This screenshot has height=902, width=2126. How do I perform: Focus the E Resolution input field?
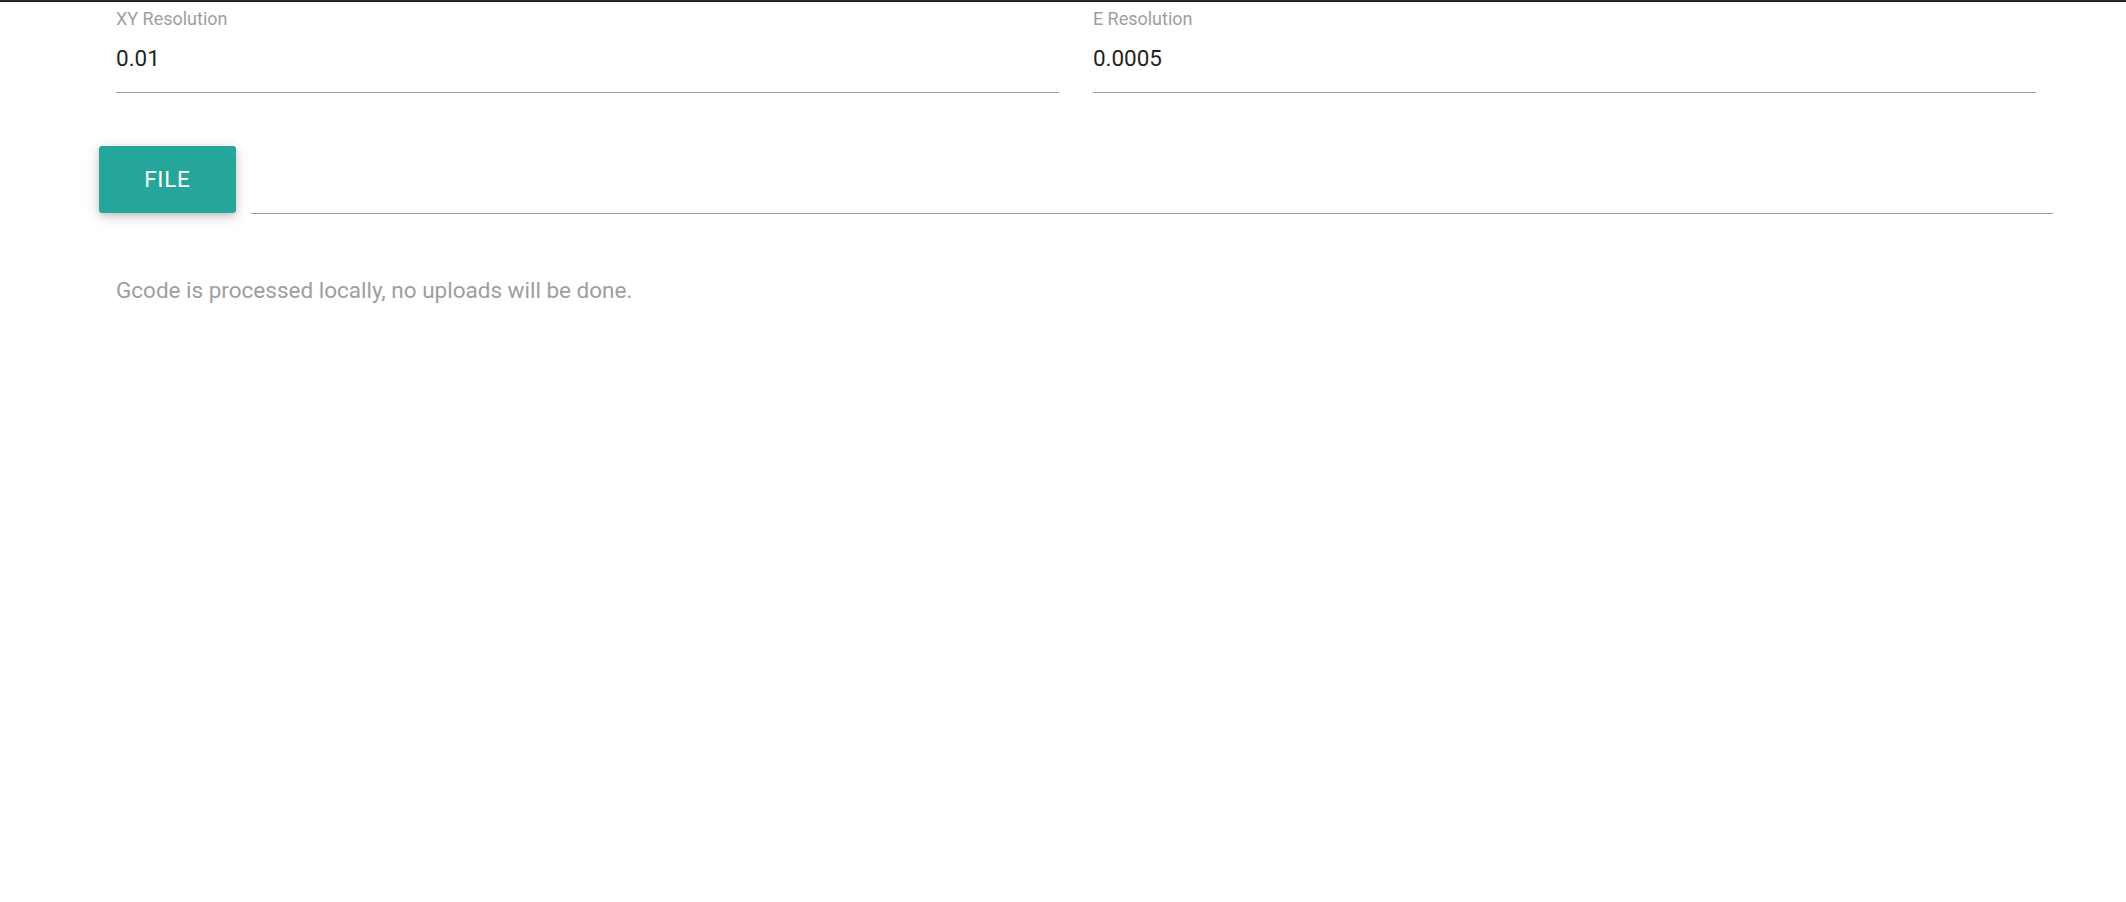[1563, 59]
